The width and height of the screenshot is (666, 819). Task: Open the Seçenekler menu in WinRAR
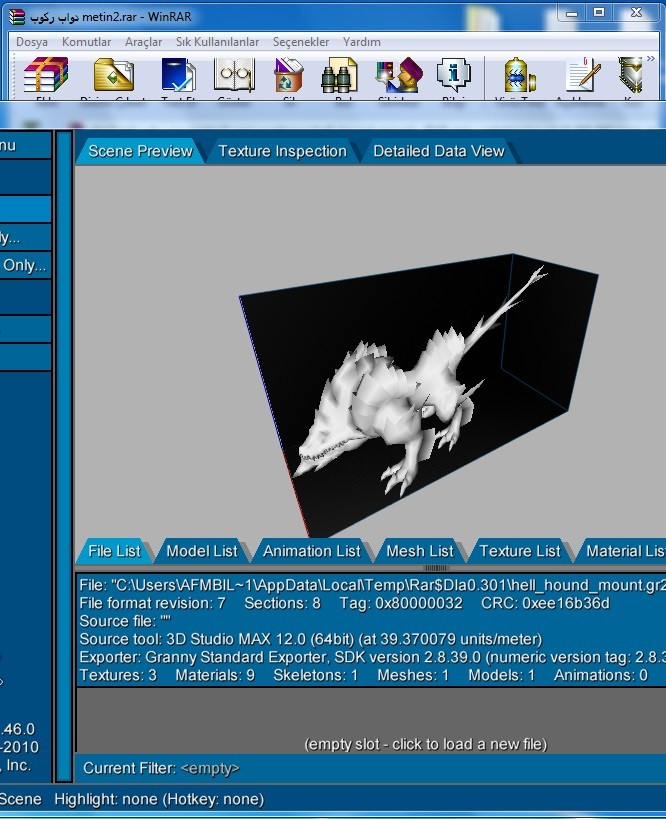[301, 42]
